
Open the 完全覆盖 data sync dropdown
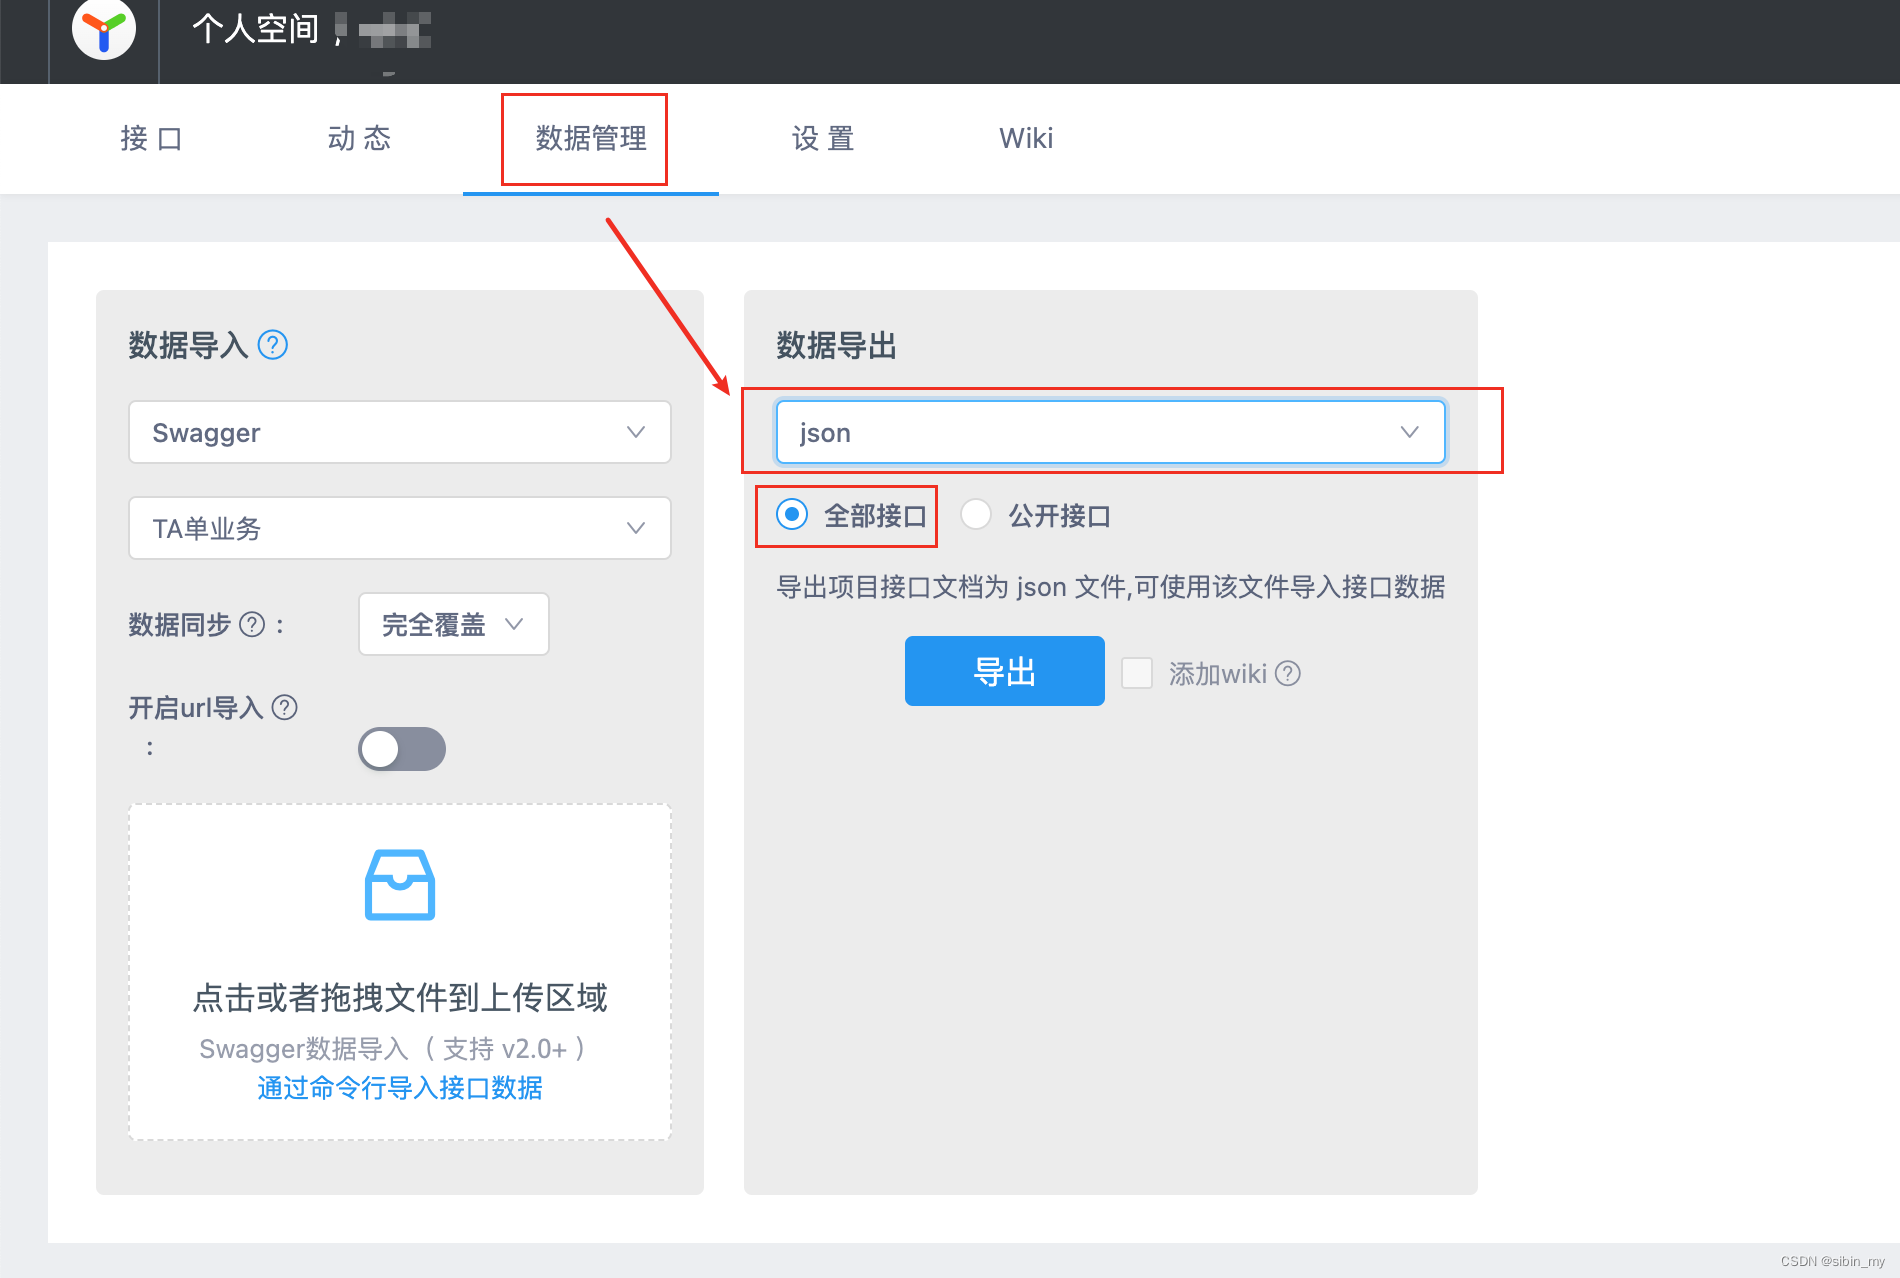(x=452, y=624)
